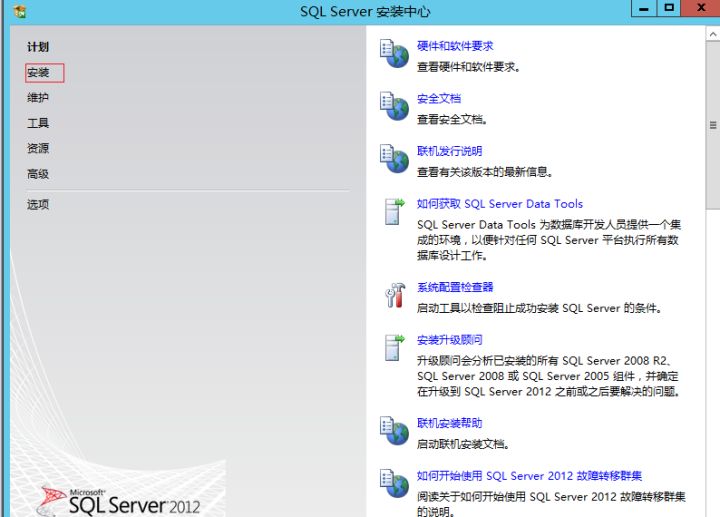Viewport: 720px width, 517px height.
Task: Open the 安全文档 link
Action: (x=439, y=98)
